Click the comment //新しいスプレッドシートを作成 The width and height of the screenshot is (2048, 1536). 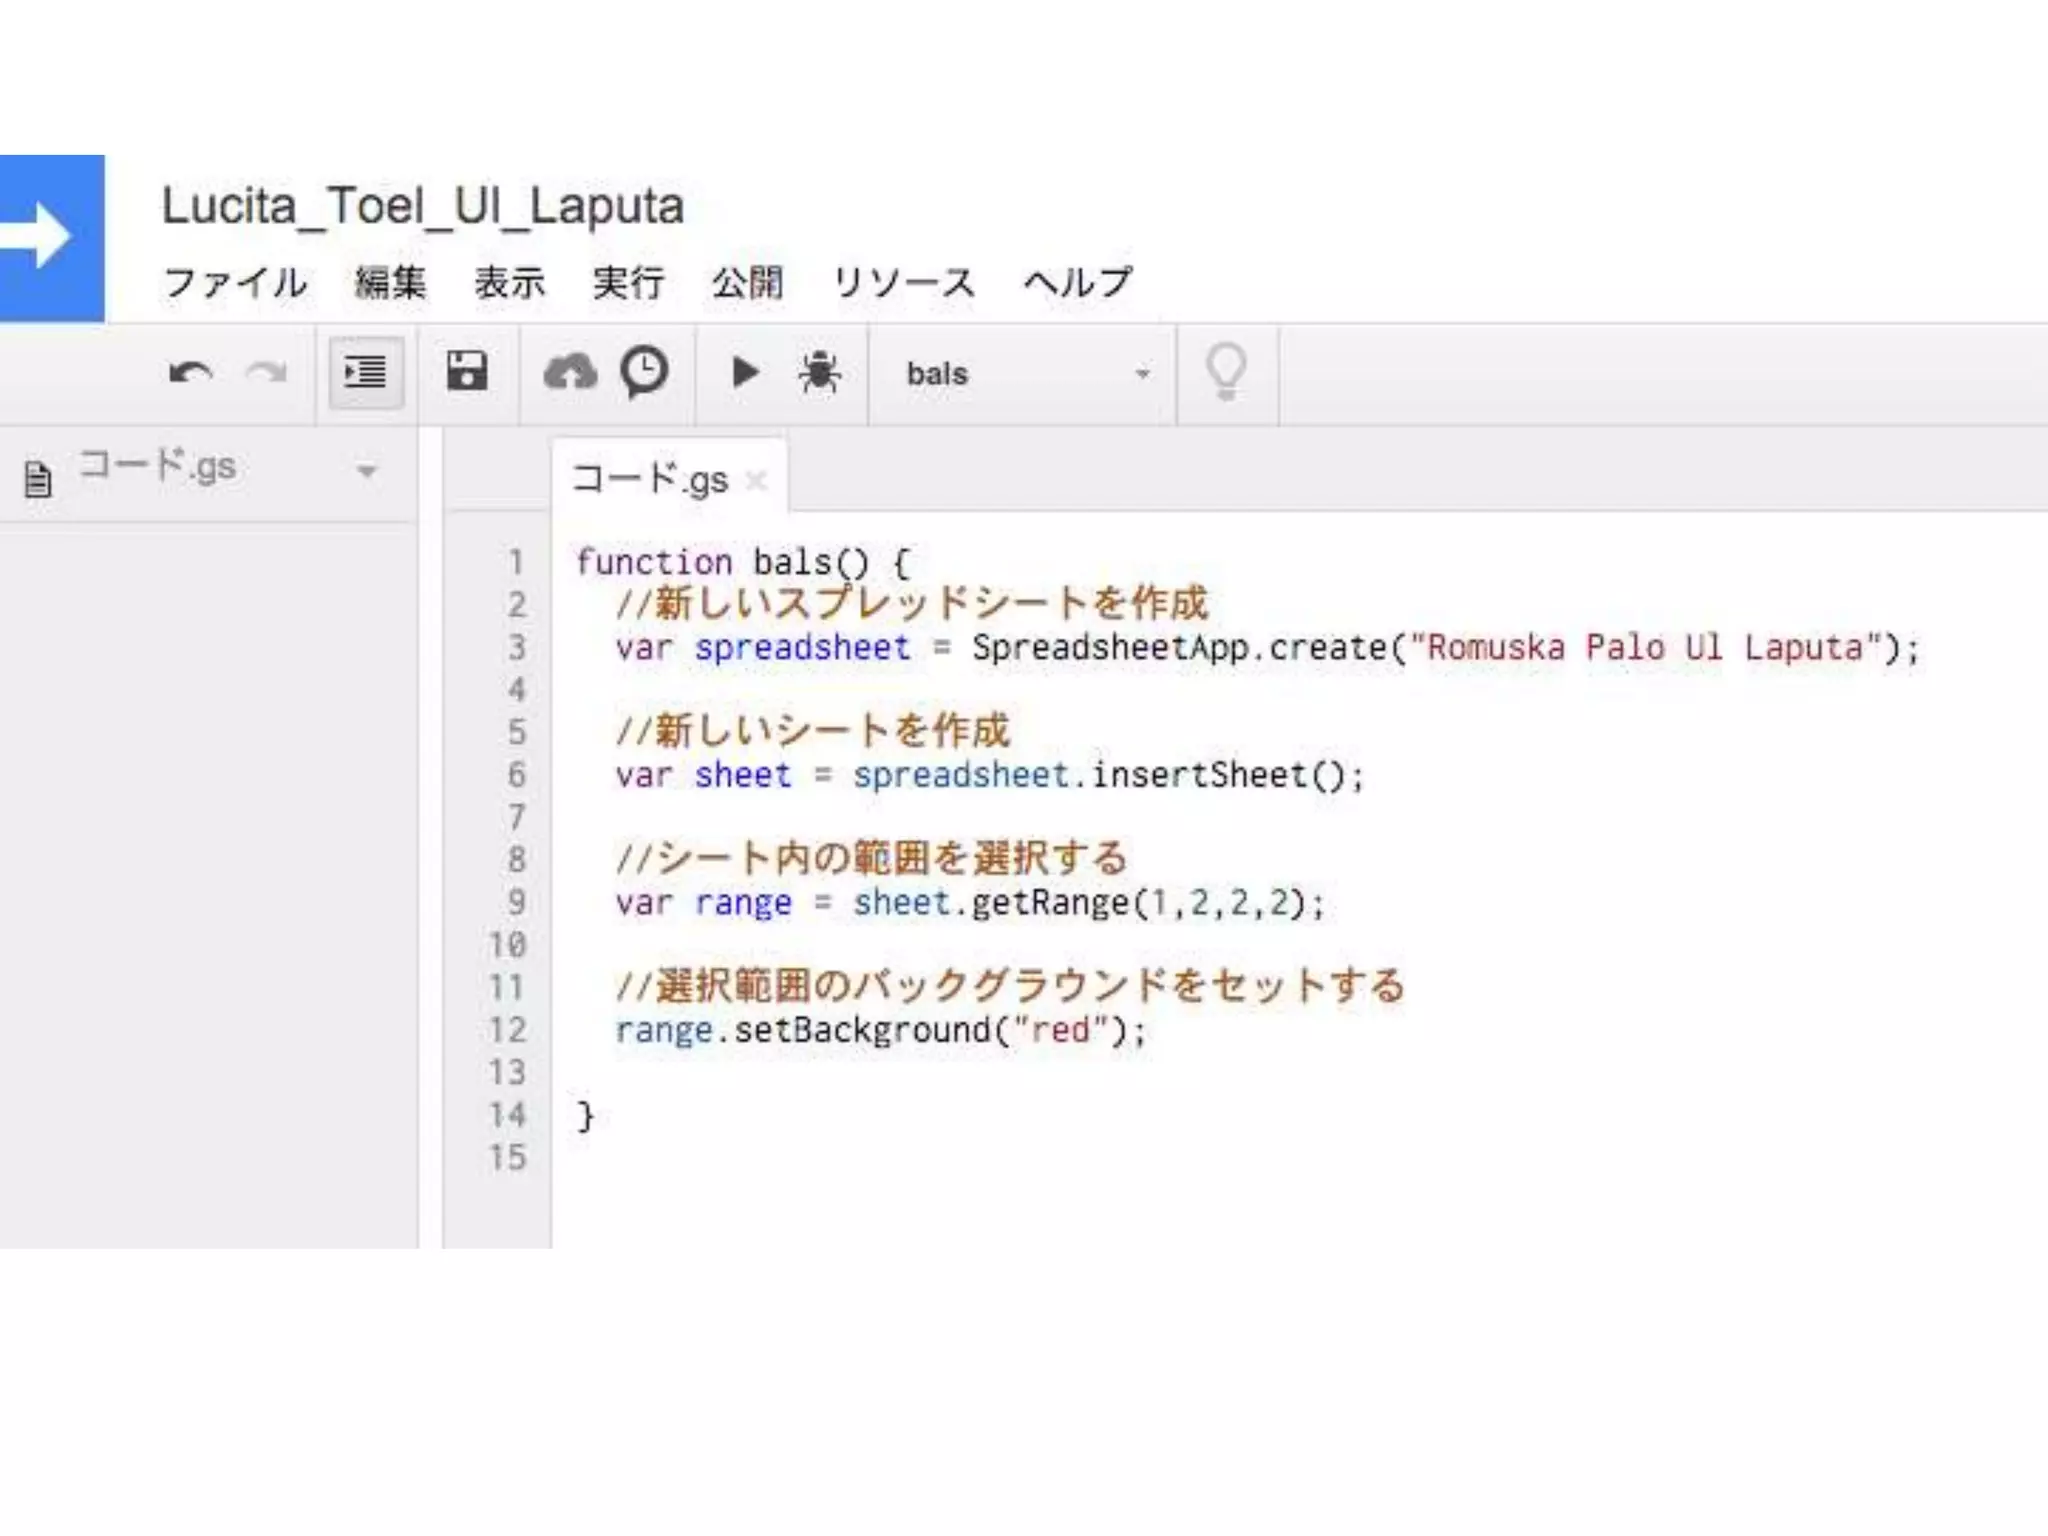pos(912,603)
